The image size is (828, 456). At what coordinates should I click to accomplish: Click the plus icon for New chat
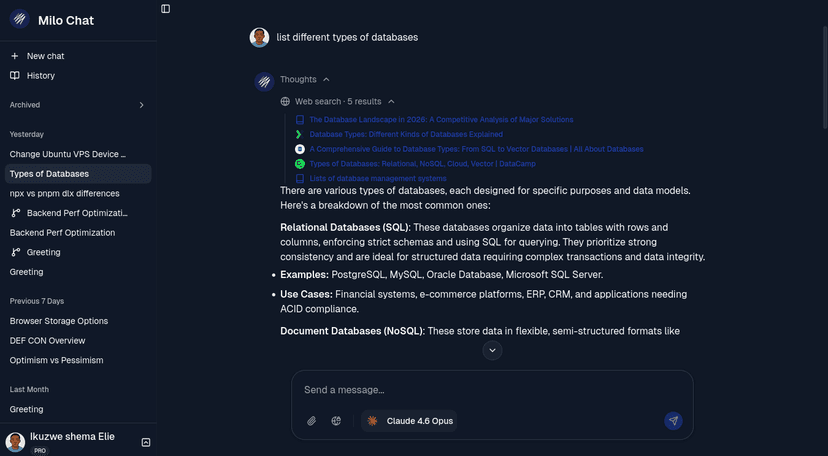pos(15,56)
